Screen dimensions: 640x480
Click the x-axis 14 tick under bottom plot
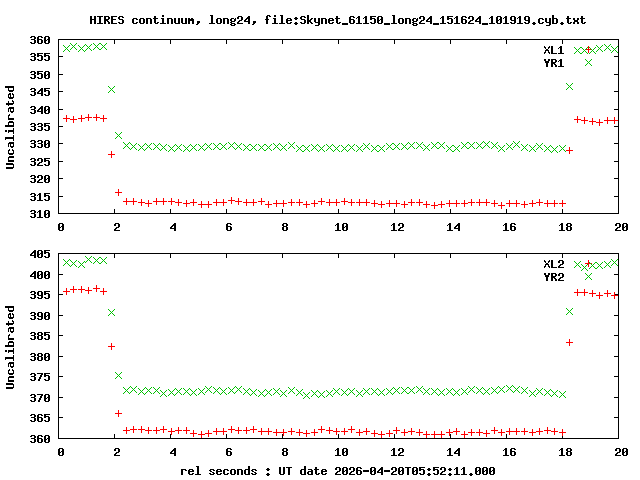coord(453,452)
